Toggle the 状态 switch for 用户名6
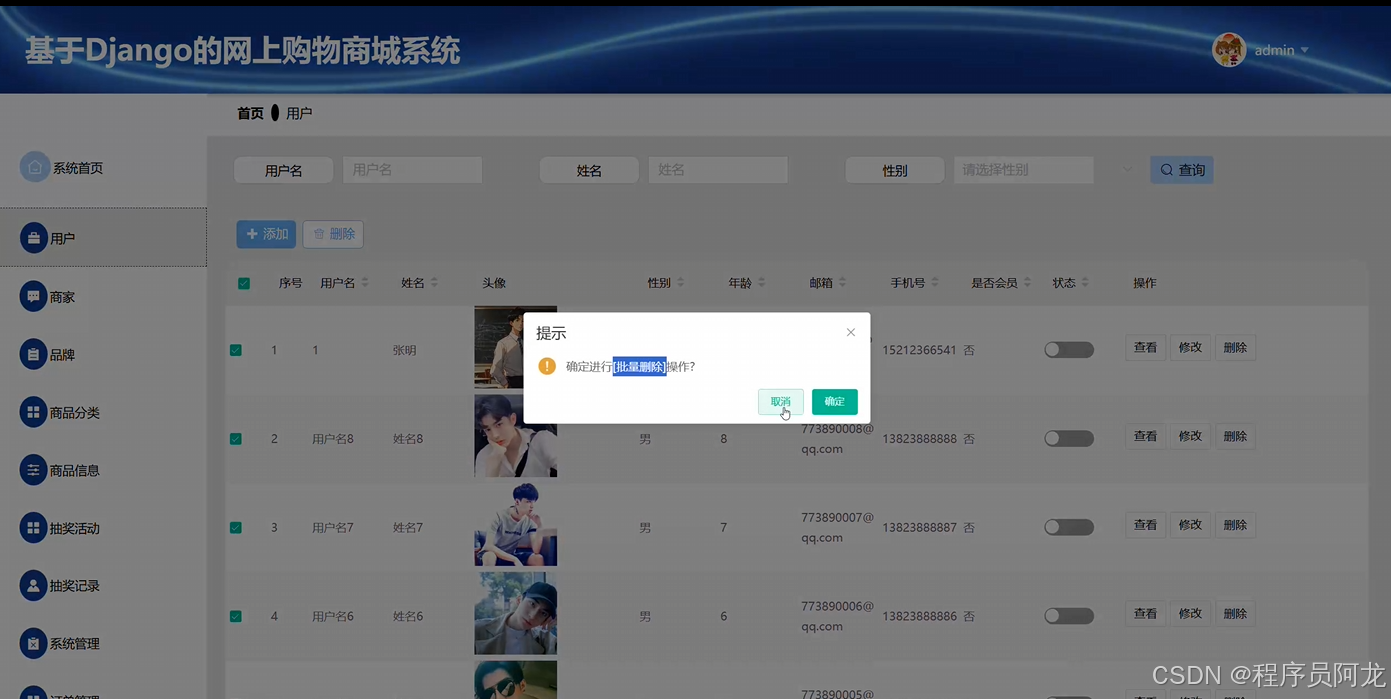 (x=1069, y=616)
